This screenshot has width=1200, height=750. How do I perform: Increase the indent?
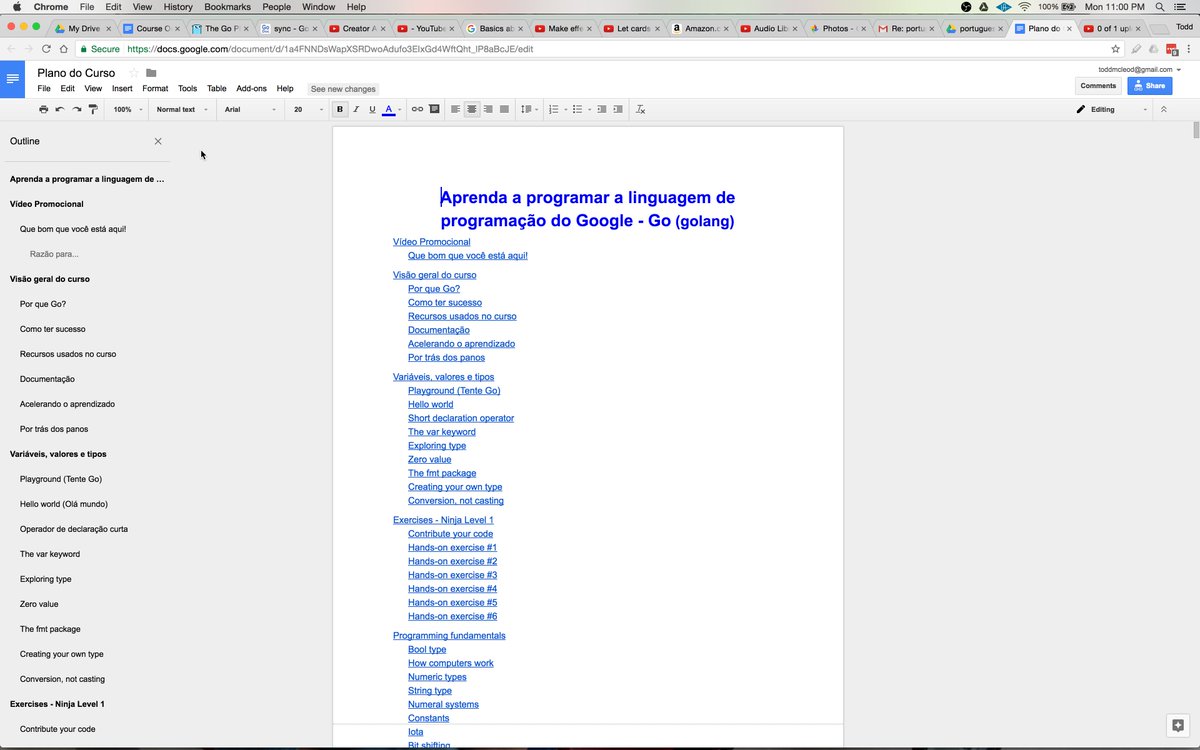pos(618,109)
